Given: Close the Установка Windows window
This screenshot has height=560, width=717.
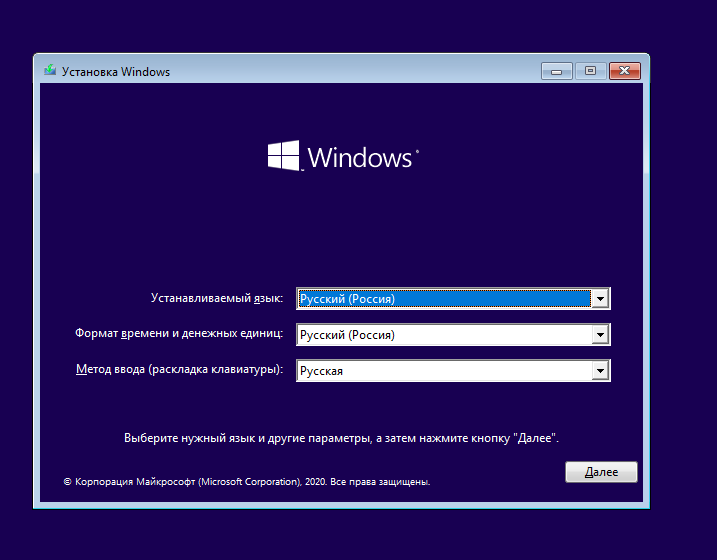Looking at the screenshot, I should click(625, 71).
